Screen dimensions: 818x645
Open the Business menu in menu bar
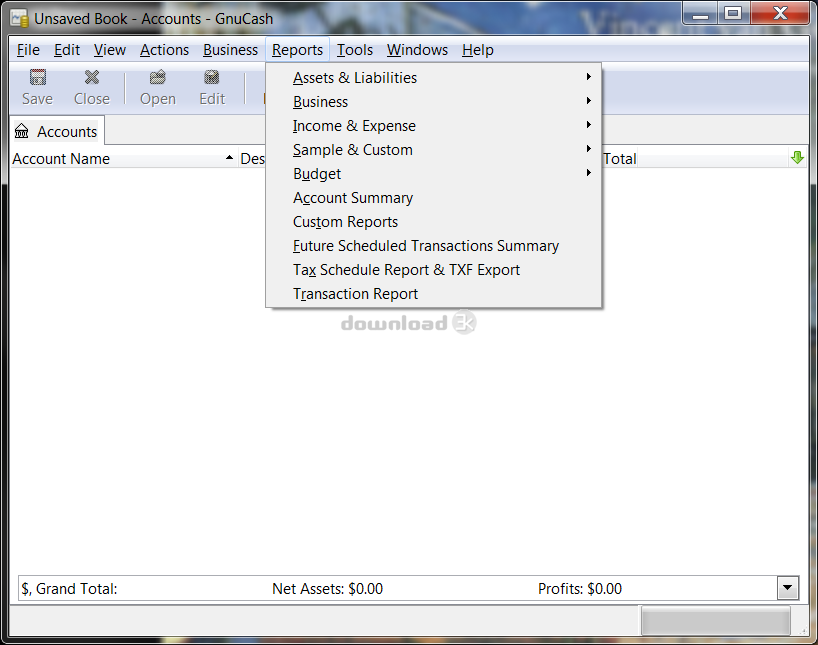click(x=230, y=50)
